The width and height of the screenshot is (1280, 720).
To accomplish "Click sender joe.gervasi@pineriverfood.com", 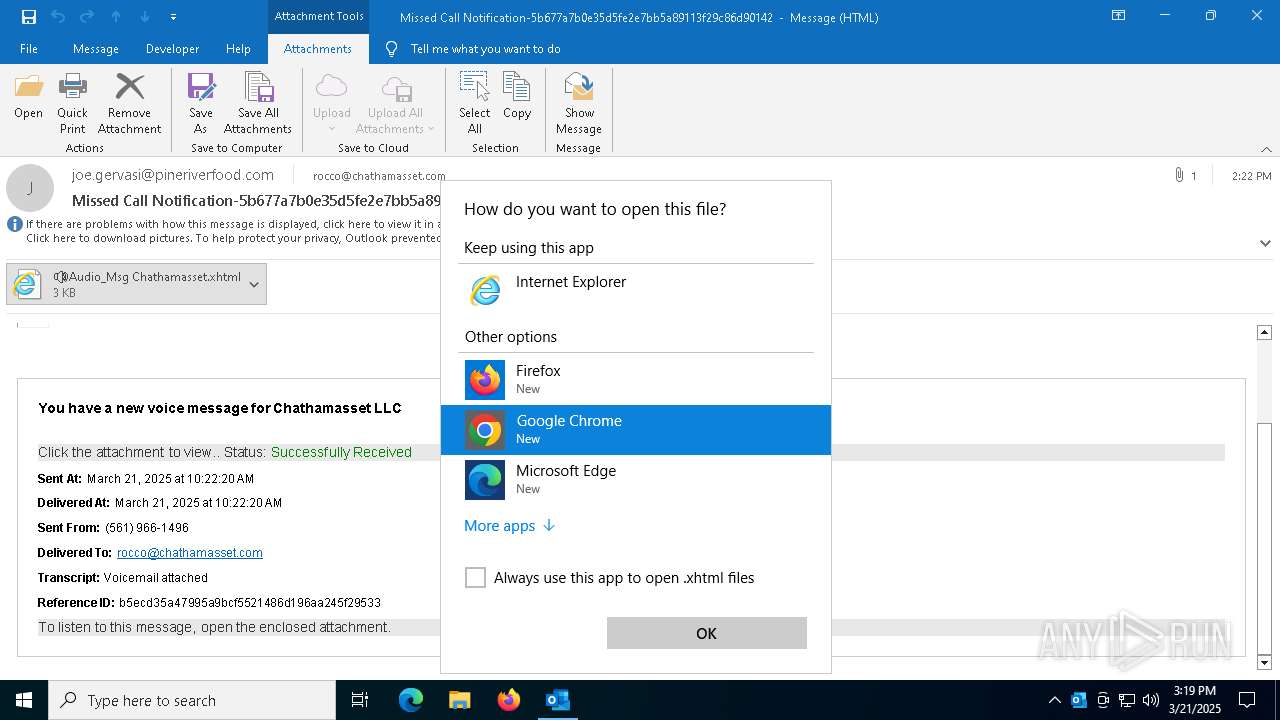I will pos(172,175).
